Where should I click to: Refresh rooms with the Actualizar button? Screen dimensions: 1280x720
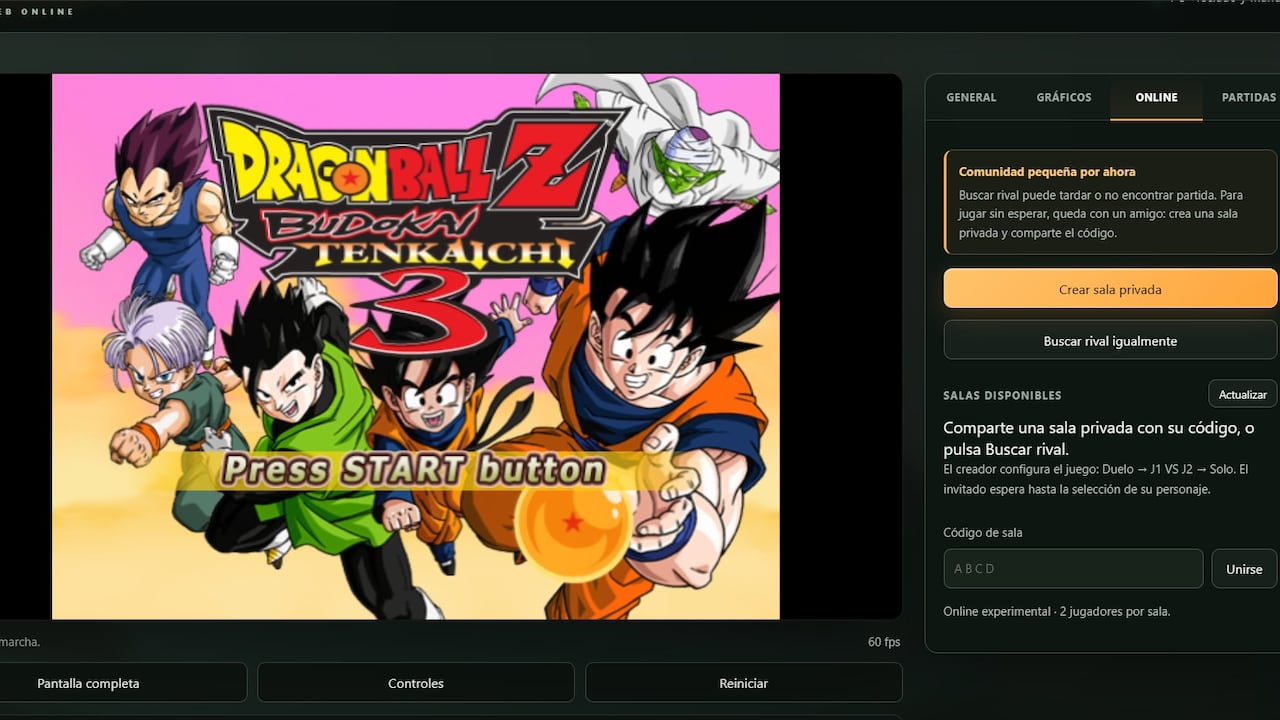(x=1242, y=394)
